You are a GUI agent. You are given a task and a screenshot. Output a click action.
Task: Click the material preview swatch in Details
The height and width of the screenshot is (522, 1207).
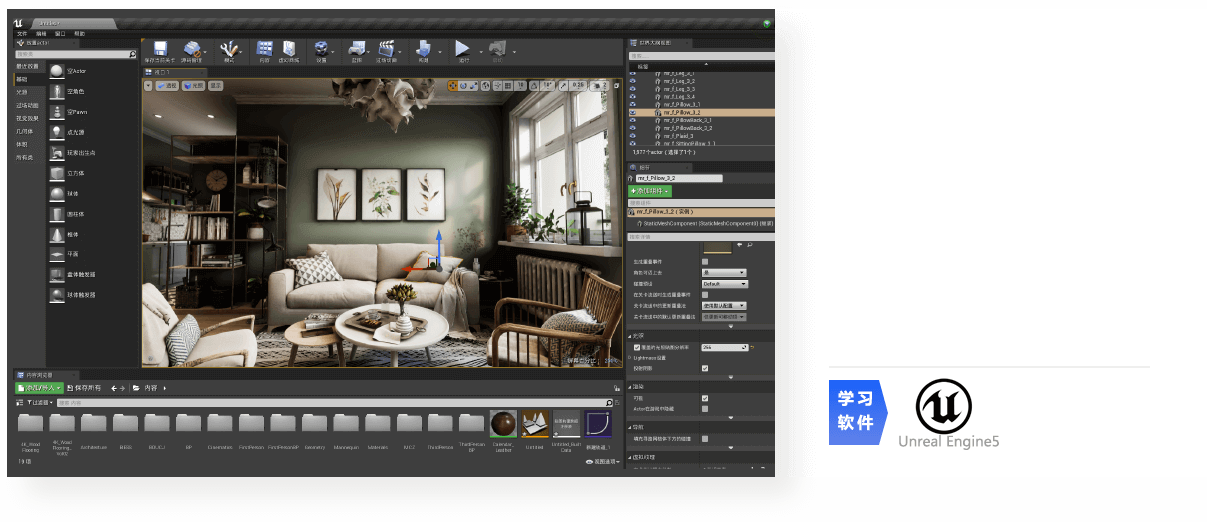[716, 247]
